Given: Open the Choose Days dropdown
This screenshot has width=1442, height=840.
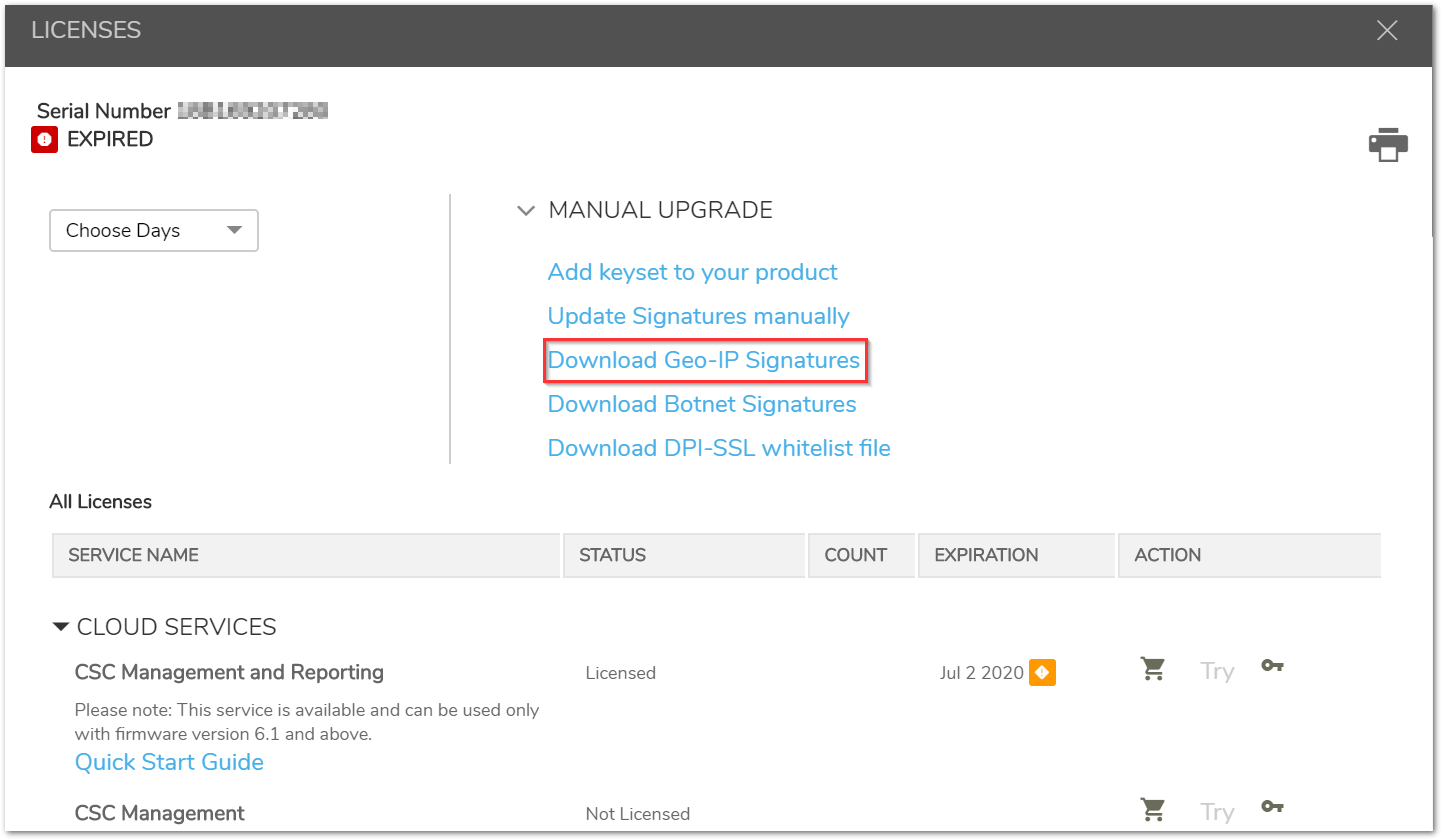Looking at the screenshot, I should (154, 230).
